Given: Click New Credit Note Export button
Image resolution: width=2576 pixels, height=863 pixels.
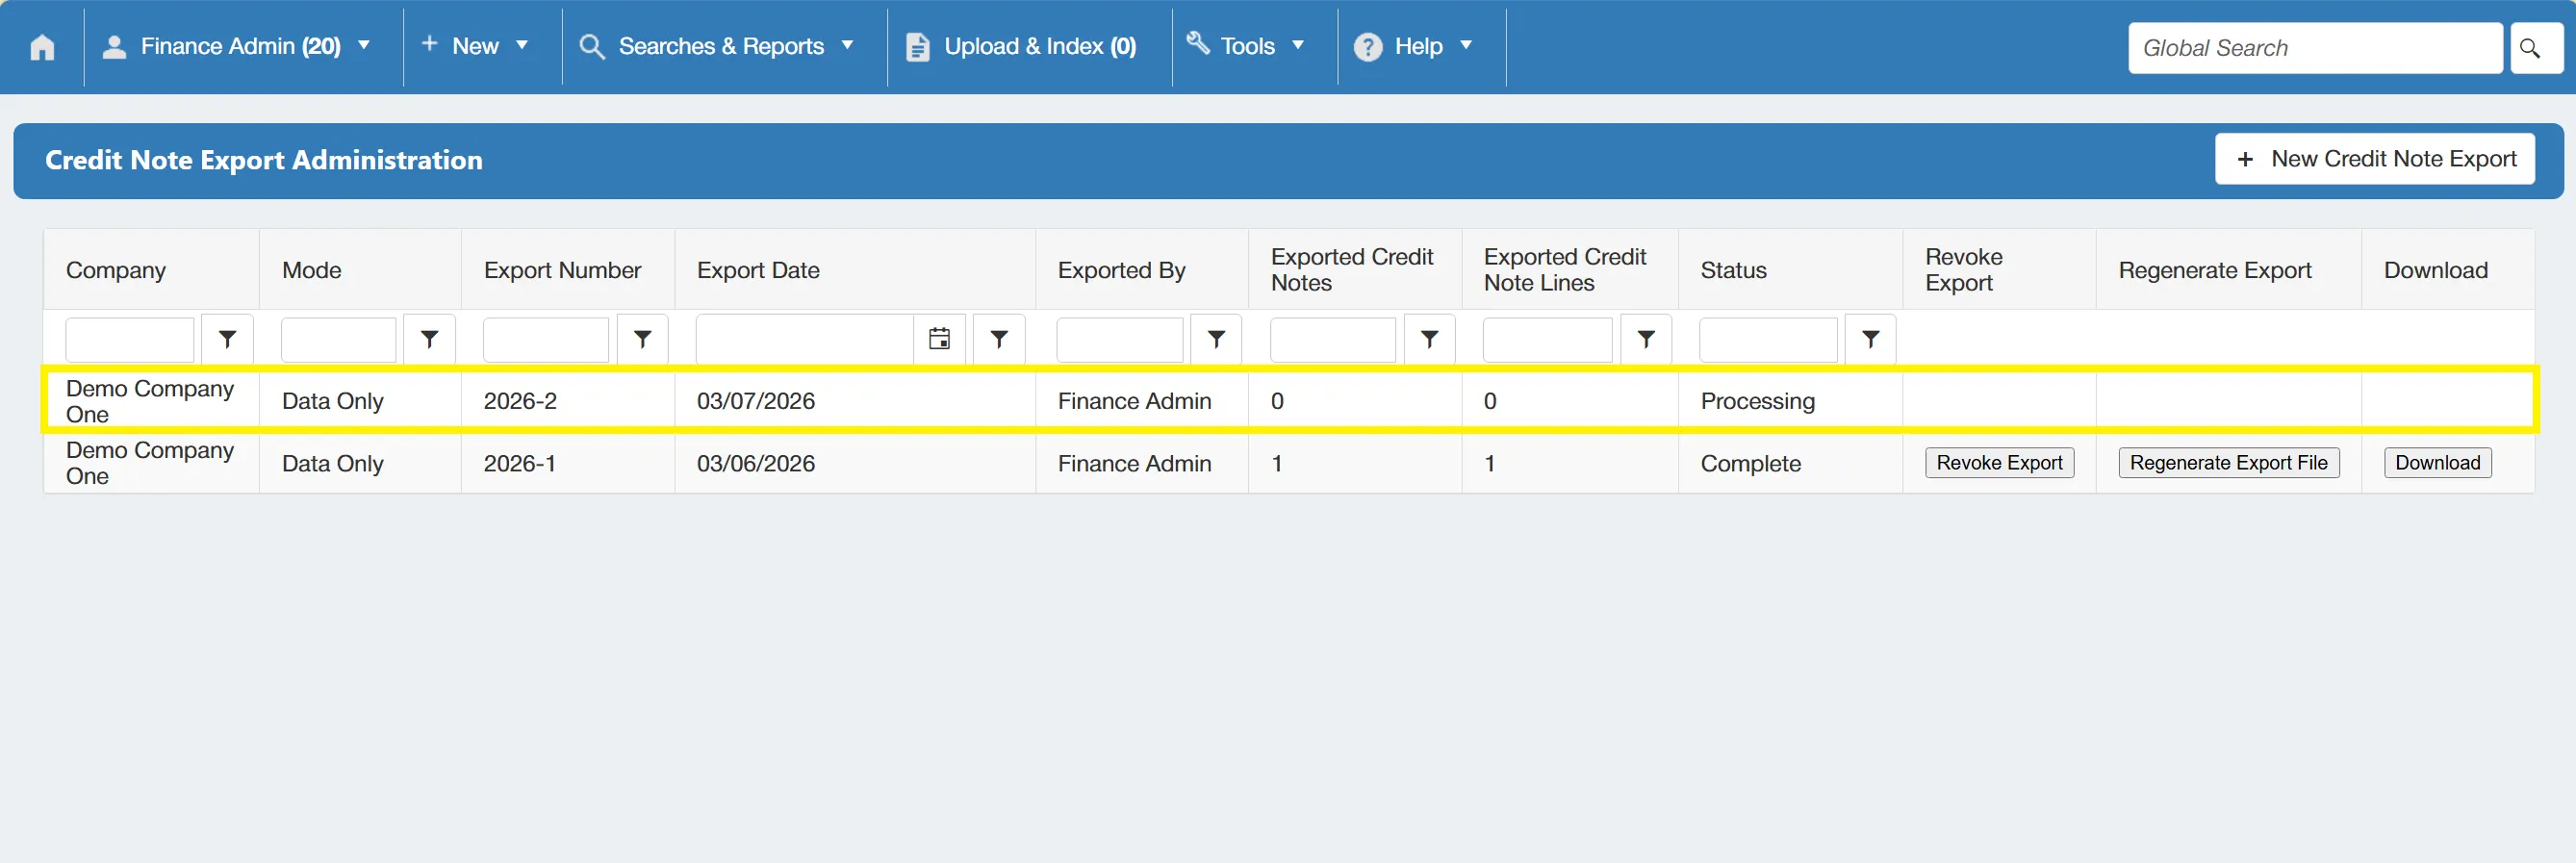Looking at the screenshot, I should point(2375,159).
